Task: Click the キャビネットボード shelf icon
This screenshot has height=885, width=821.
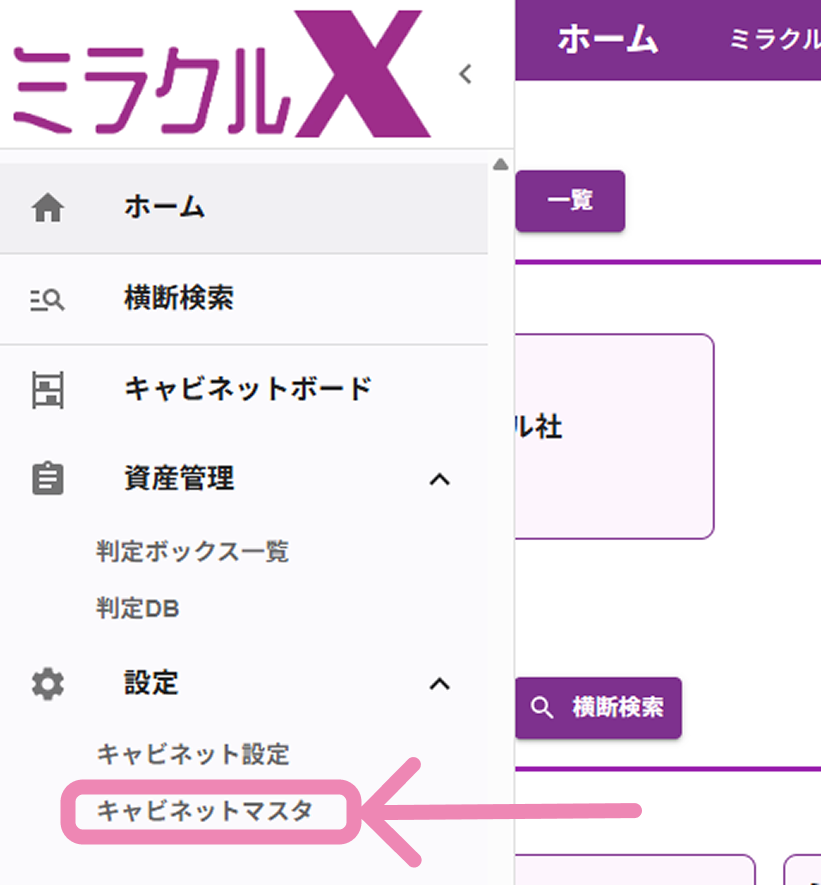Action: click(46, 389)
